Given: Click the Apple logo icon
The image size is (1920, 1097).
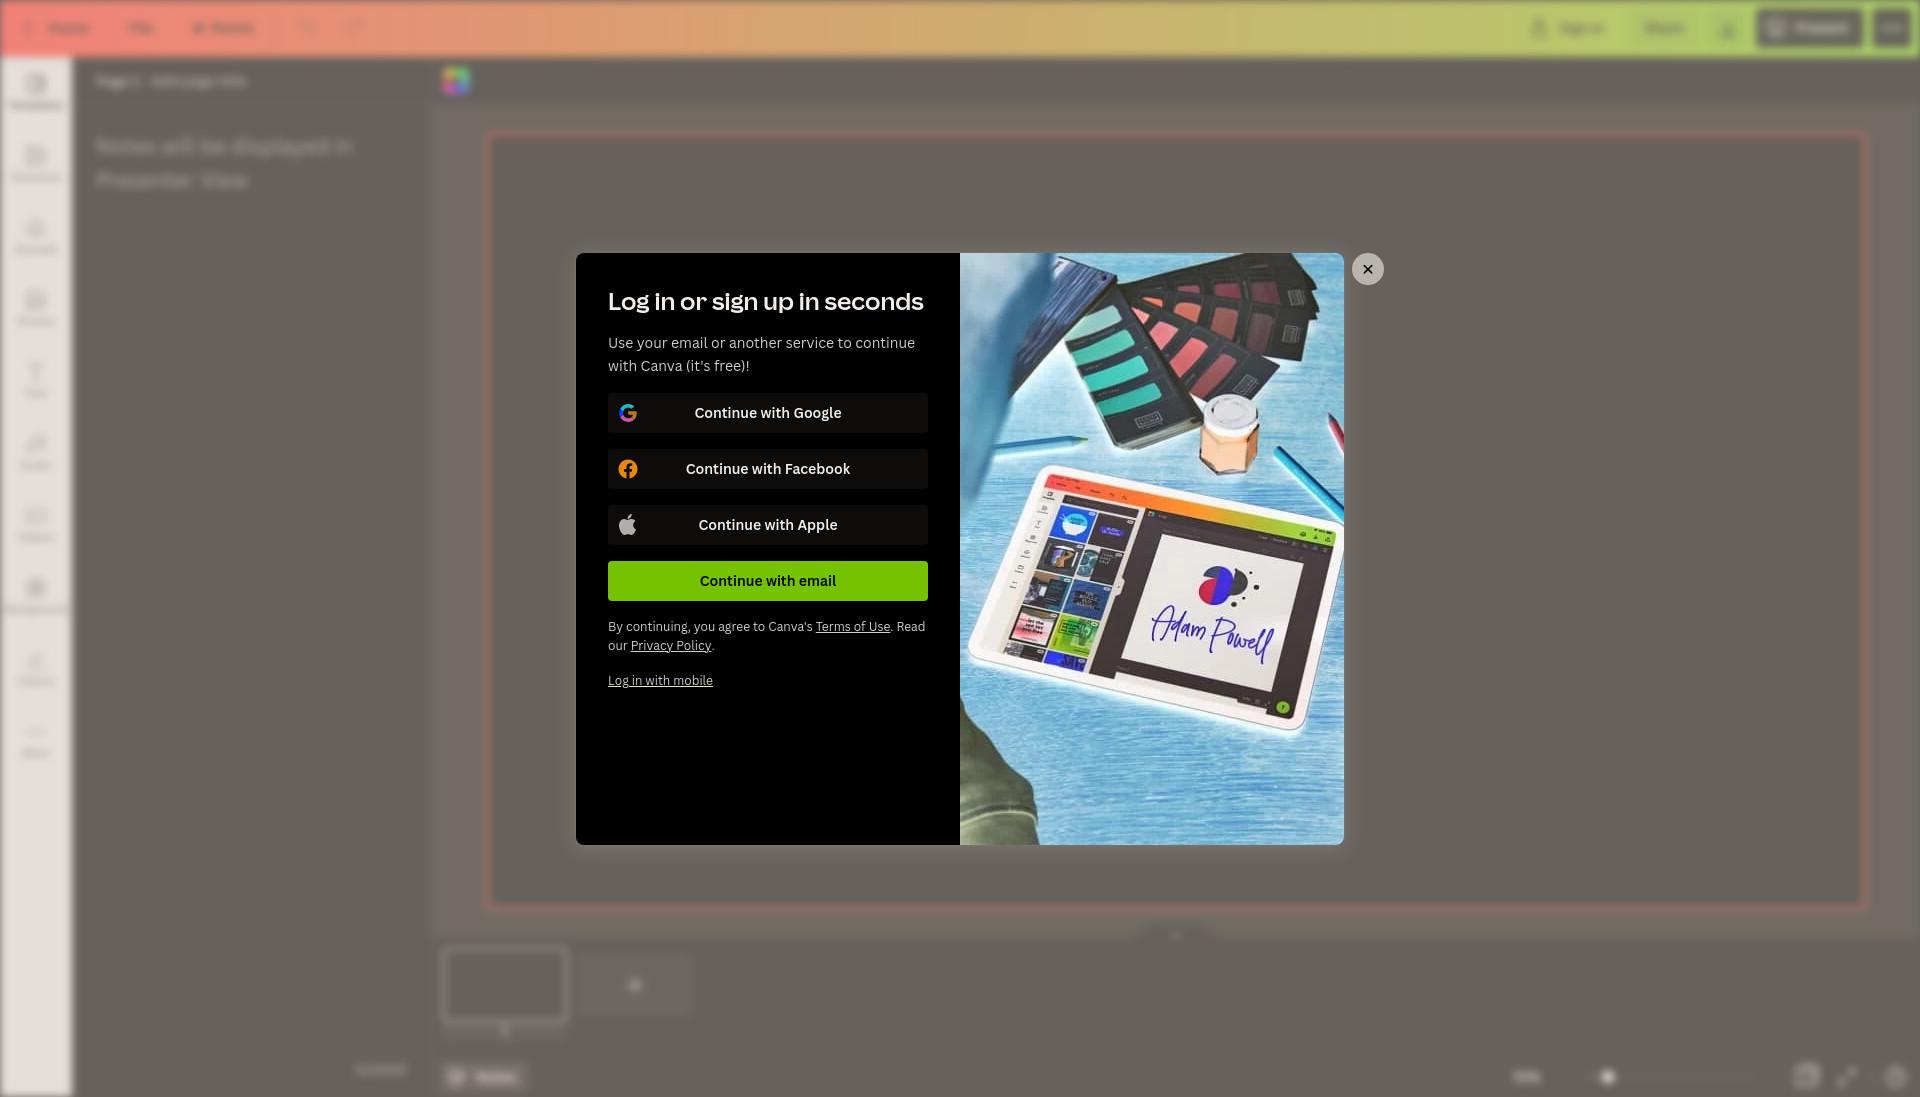Looking at the screenshot, I should [628, 525].
